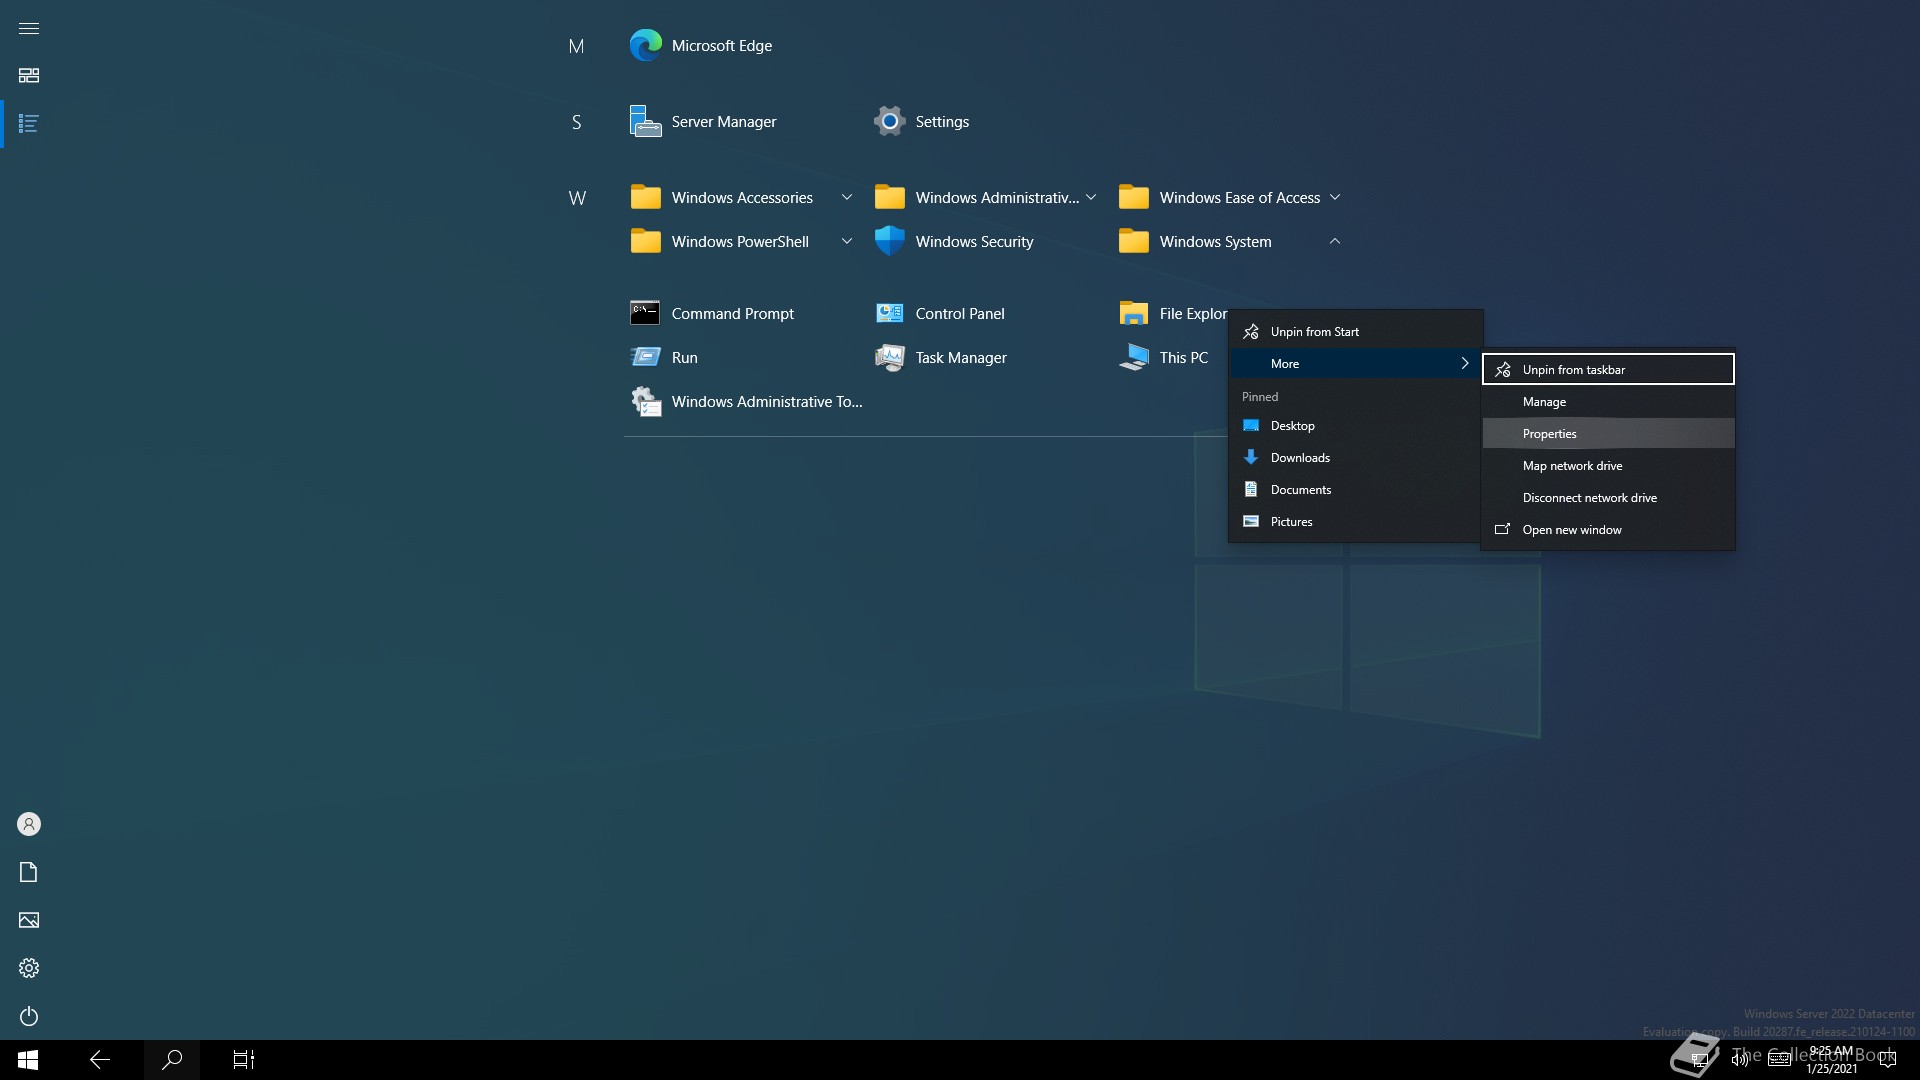The width and height of the screenshot is (1920, 1080).
Task: Switch to Pinned tiles view in Start sidebar
Action: point(29,76)
